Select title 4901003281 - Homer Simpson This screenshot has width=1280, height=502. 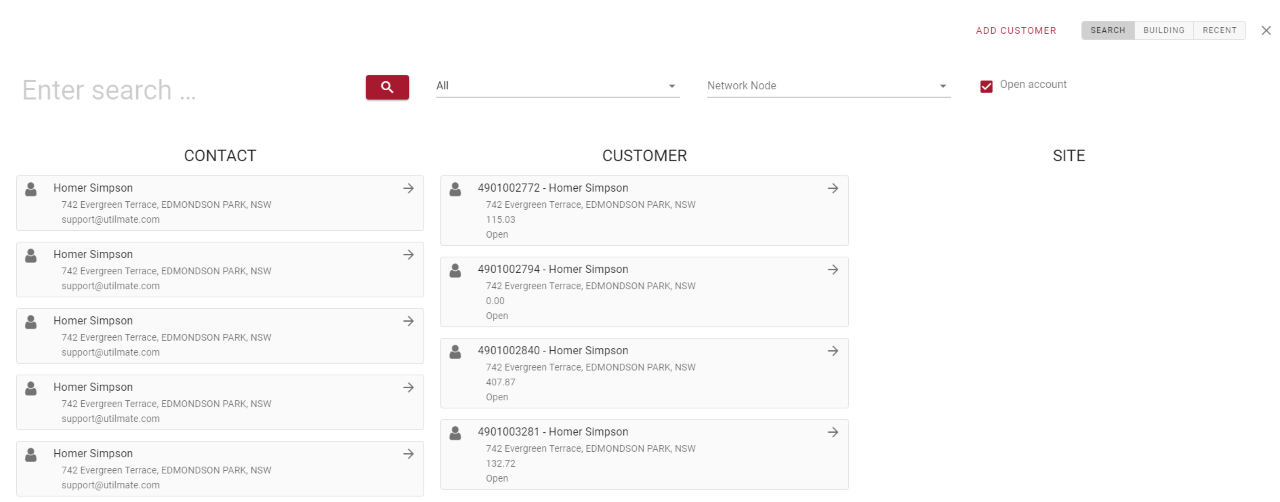[x=553, y=432]
